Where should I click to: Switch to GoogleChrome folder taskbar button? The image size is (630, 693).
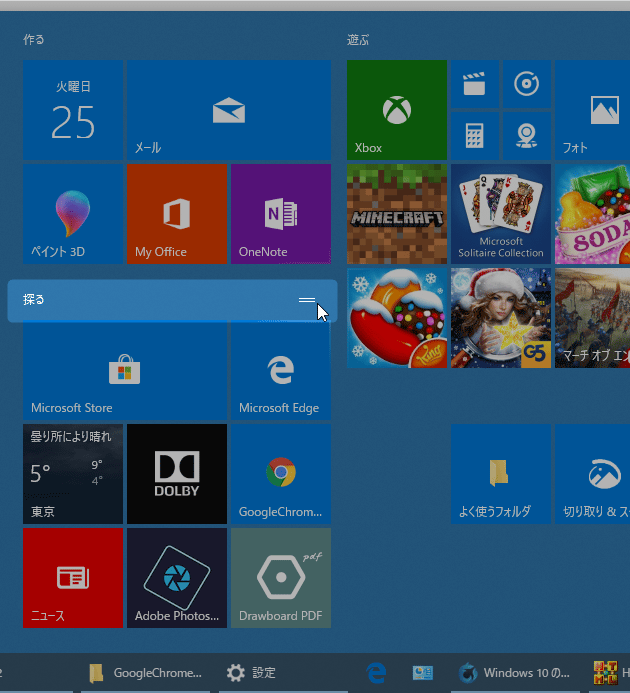145,673
